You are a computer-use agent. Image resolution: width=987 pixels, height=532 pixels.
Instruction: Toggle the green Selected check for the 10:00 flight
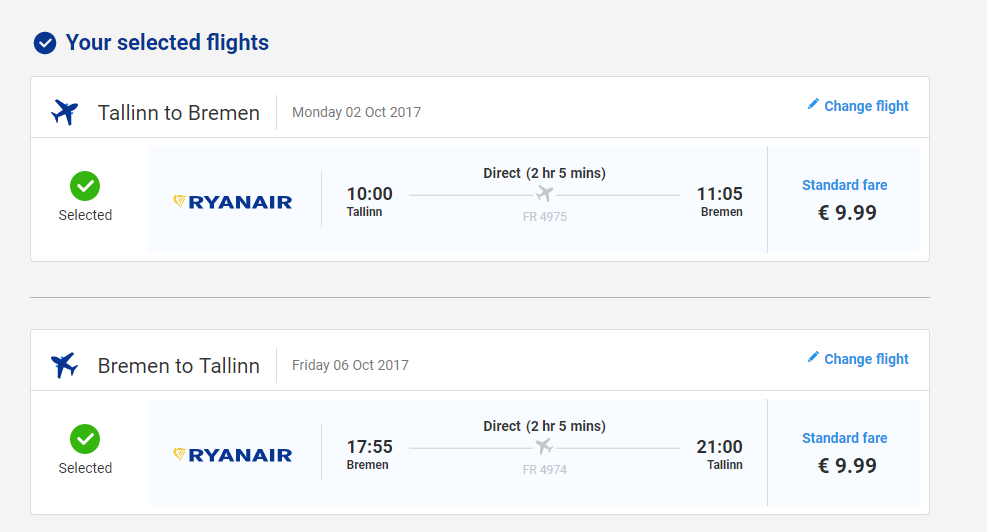tap(85, 186)
